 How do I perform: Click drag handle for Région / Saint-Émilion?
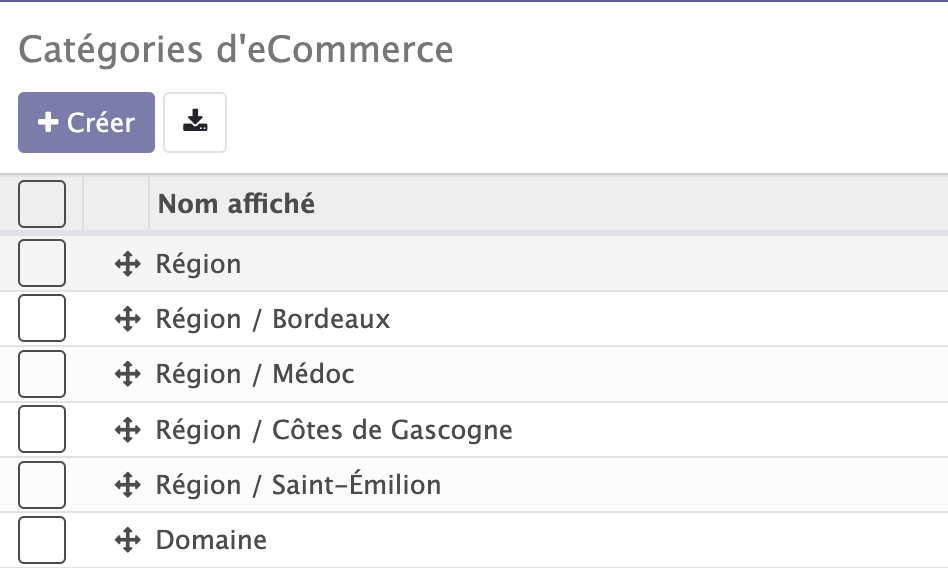click(x=127, y=485)
